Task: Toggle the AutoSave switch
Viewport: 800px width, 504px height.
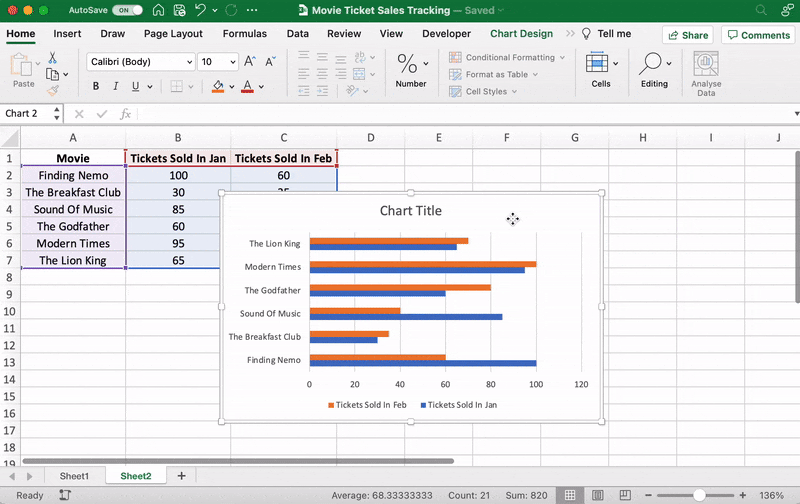Action: (127, 10)
